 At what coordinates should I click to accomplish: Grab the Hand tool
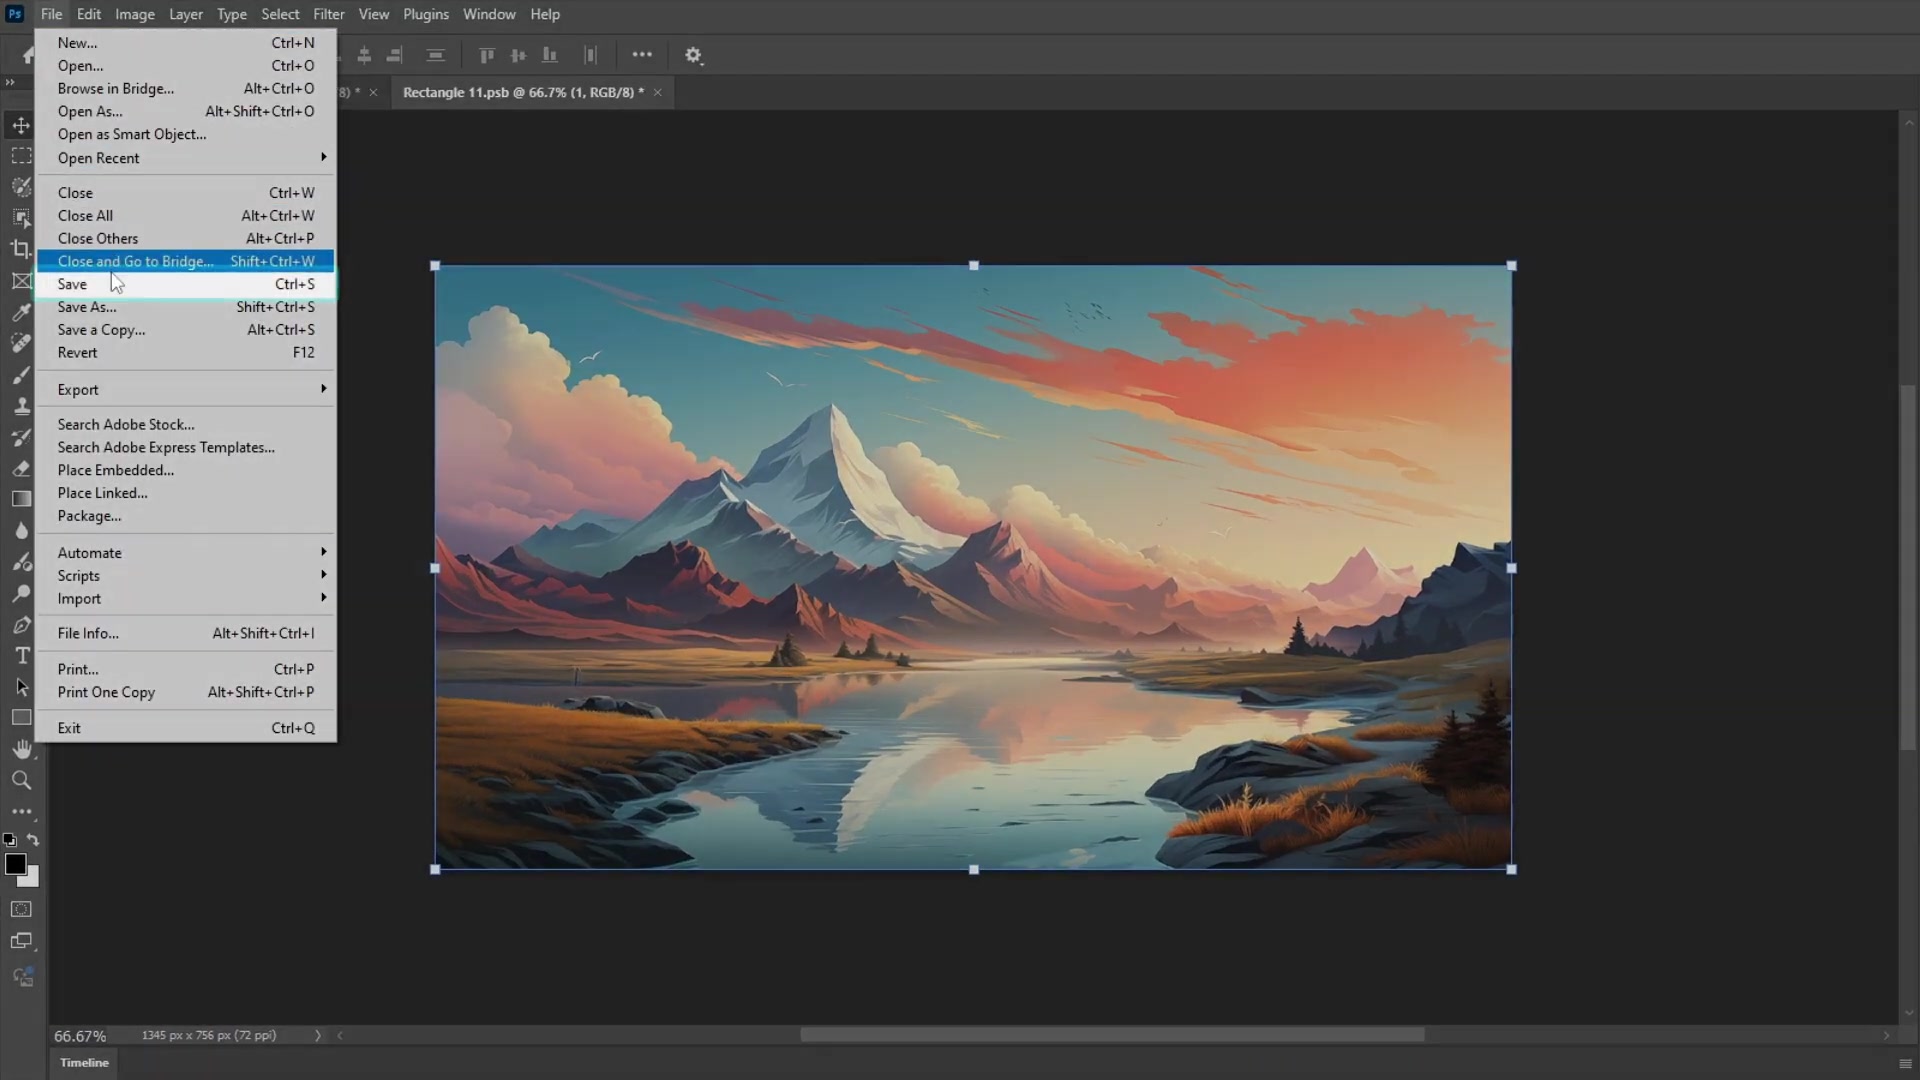click(21, 749)
